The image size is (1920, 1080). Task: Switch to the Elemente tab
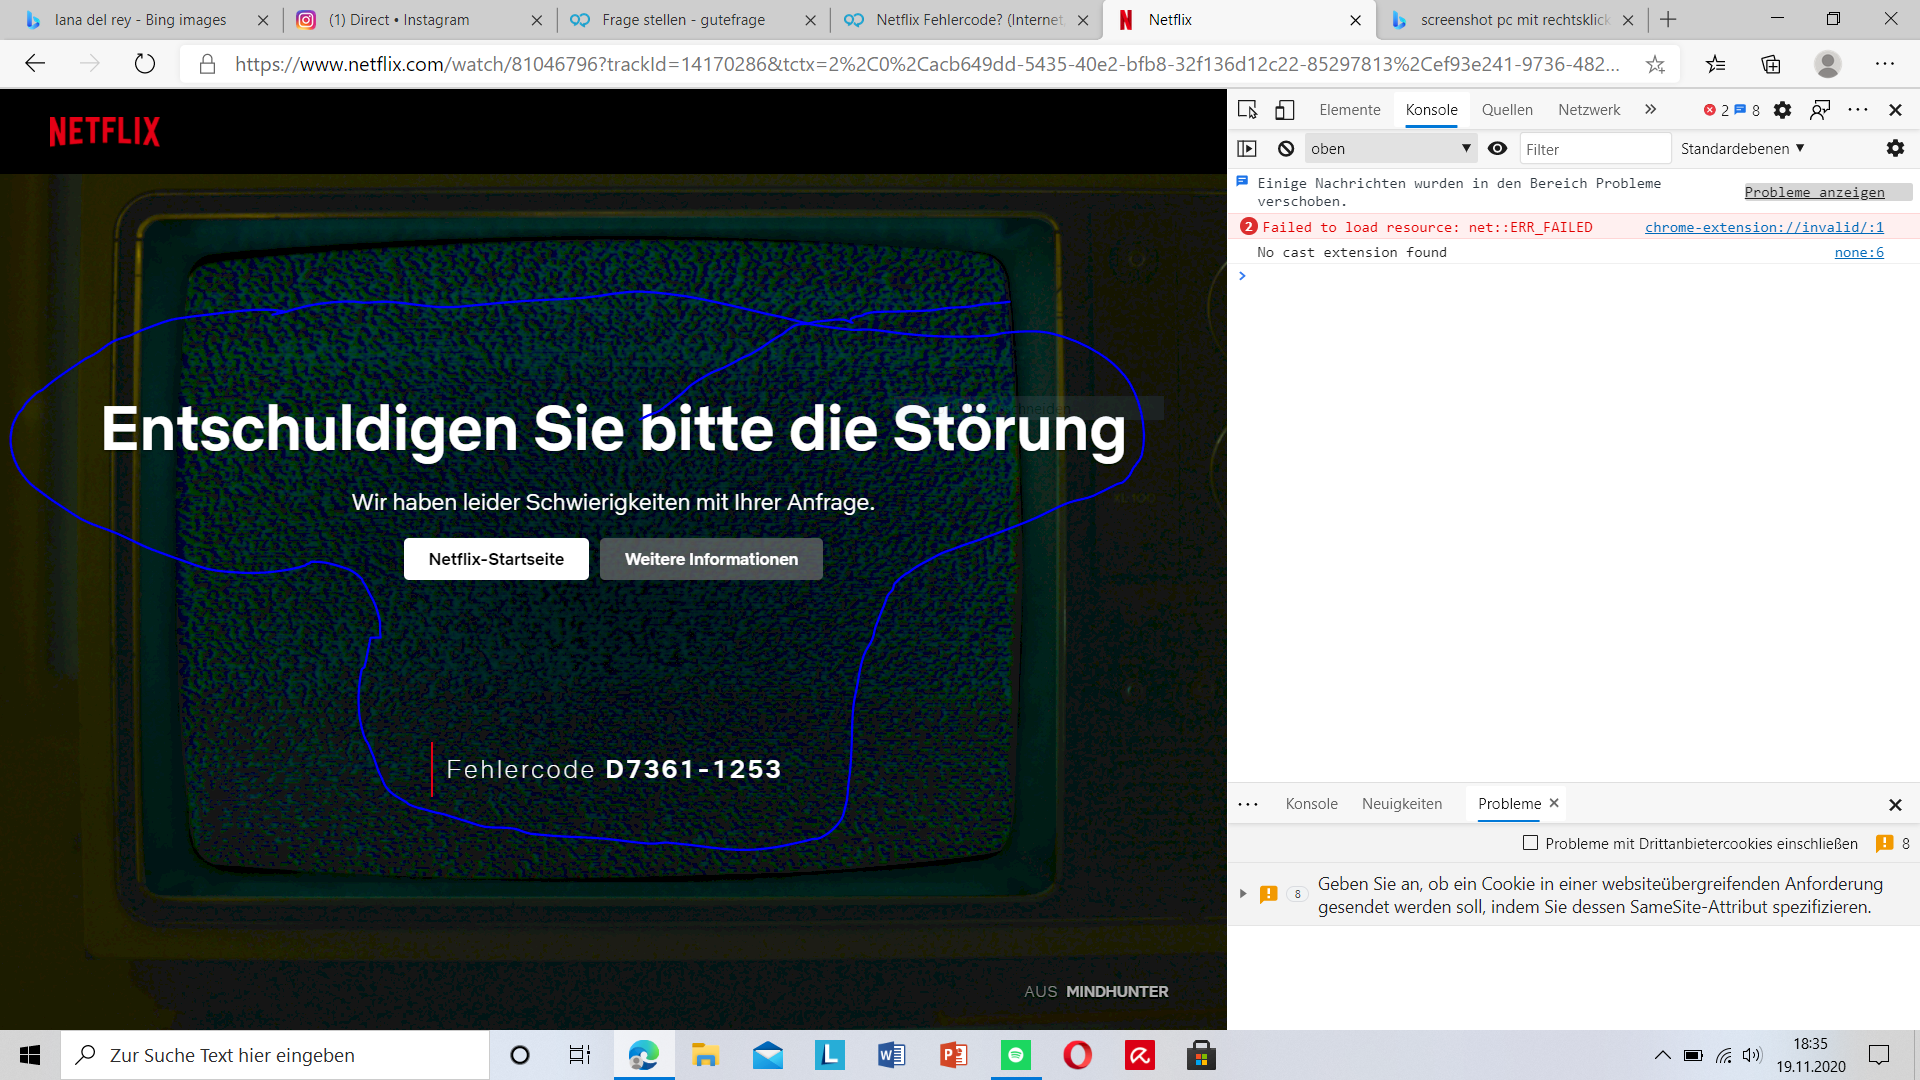[x=1349, y=110]
